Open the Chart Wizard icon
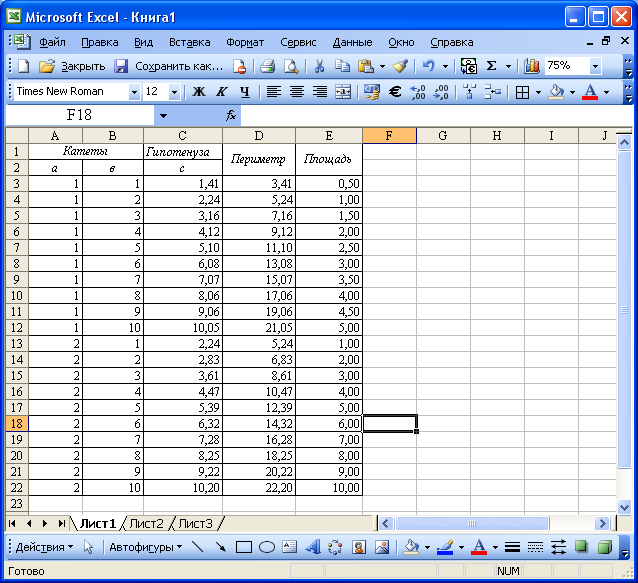This screenshot has height=583, width=638. [531, 66]
